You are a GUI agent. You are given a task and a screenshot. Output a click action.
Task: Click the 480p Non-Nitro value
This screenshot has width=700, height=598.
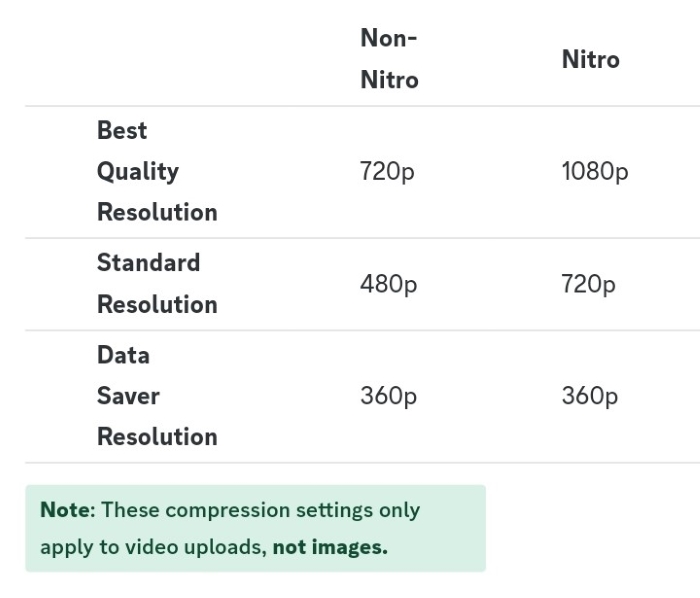[x=388, y=285]
